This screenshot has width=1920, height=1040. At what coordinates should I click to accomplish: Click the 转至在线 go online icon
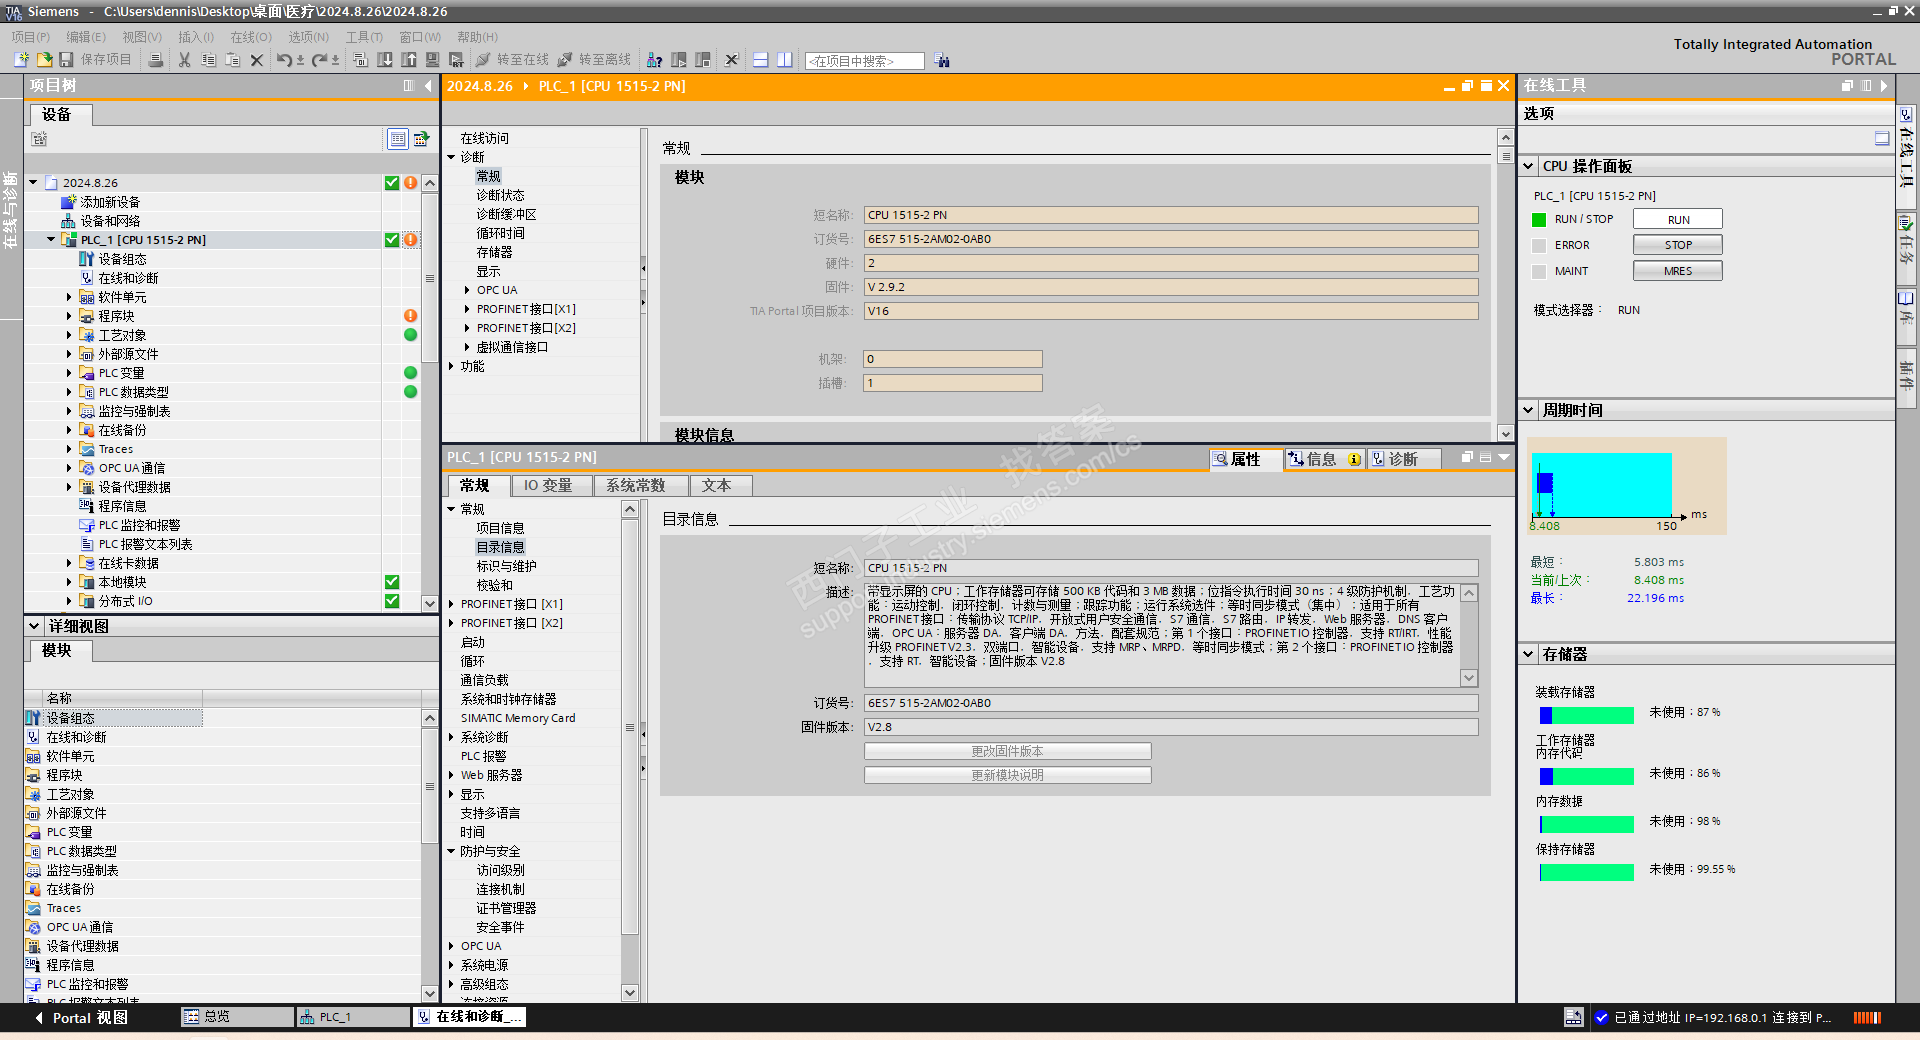(484, 60)
